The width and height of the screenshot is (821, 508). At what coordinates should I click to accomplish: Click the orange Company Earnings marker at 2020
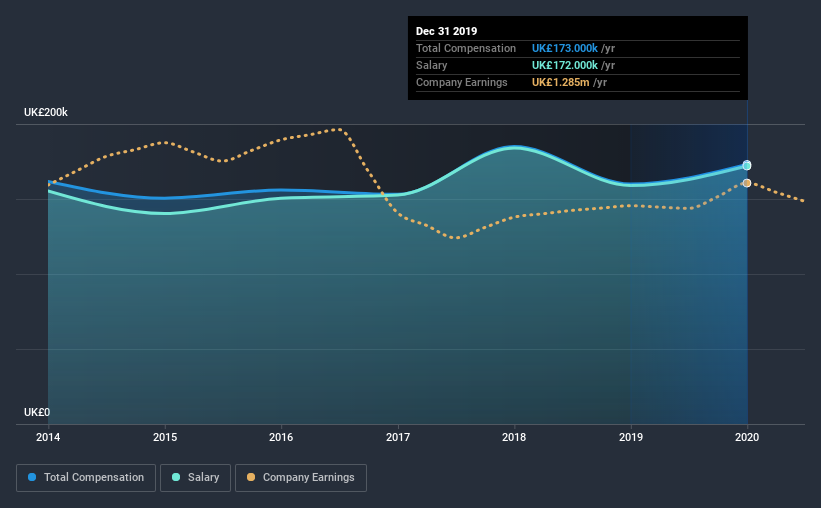(x=747, y=183)
